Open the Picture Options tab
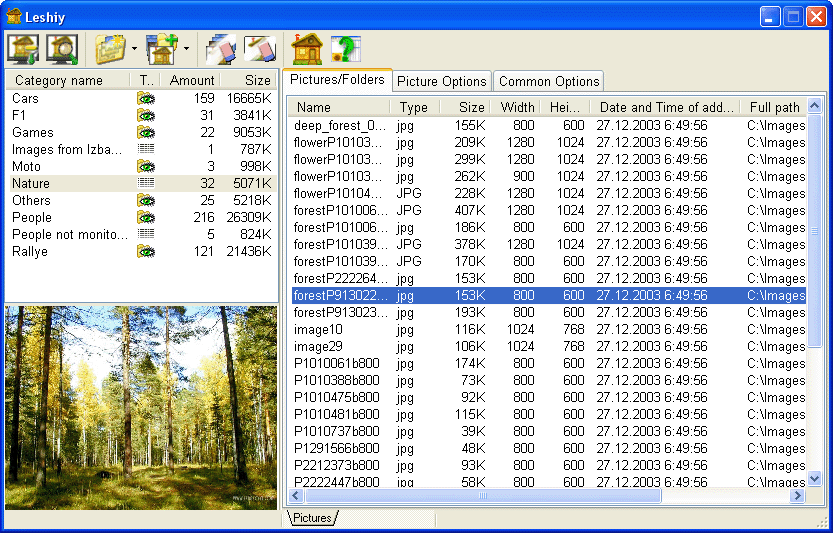Image resolution: width=833 pixels, height=533 pixels. pyautogui.click(x=442, y=81)
